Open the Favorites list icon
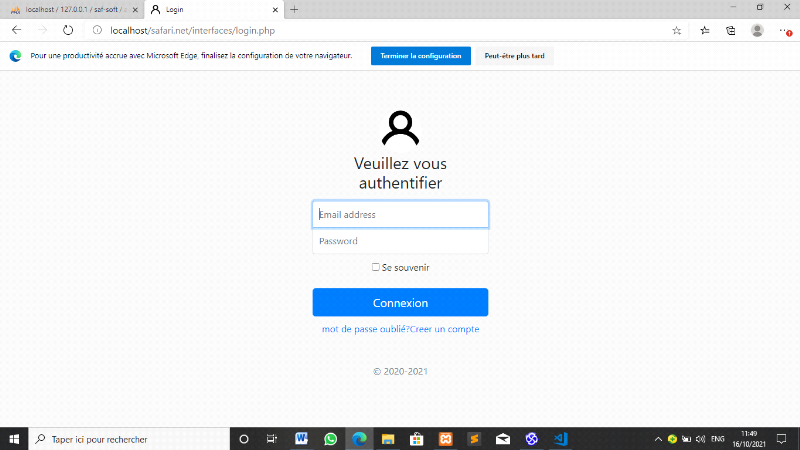 (705, 31)
